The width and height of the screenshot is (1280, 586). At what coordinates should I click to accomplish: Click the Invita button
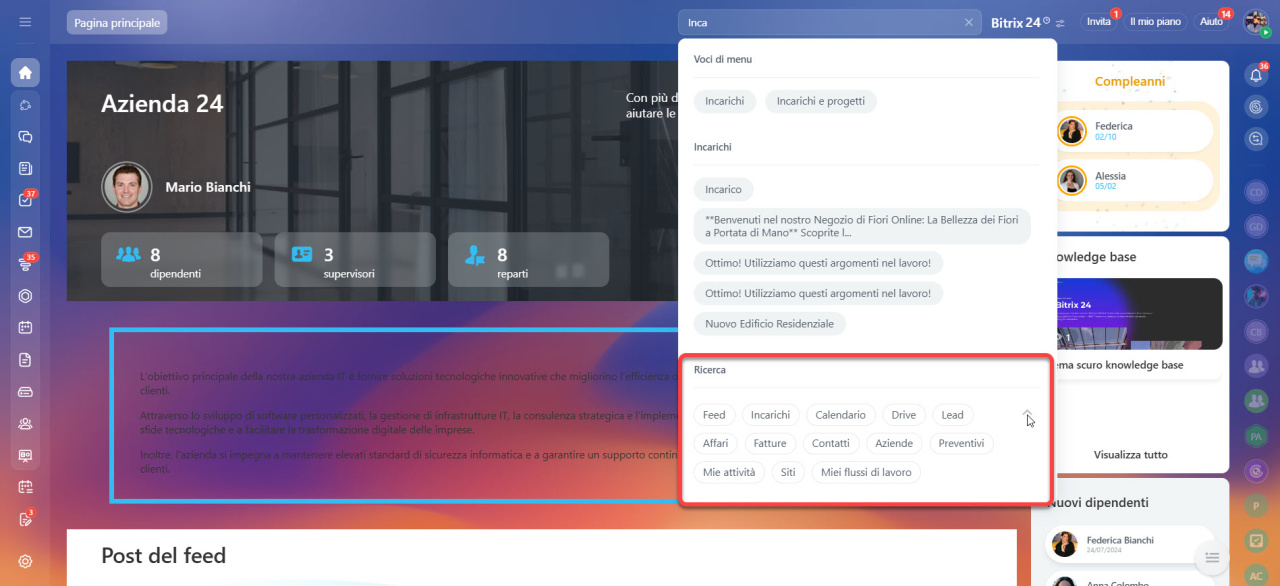click(x=1099, y=22)
